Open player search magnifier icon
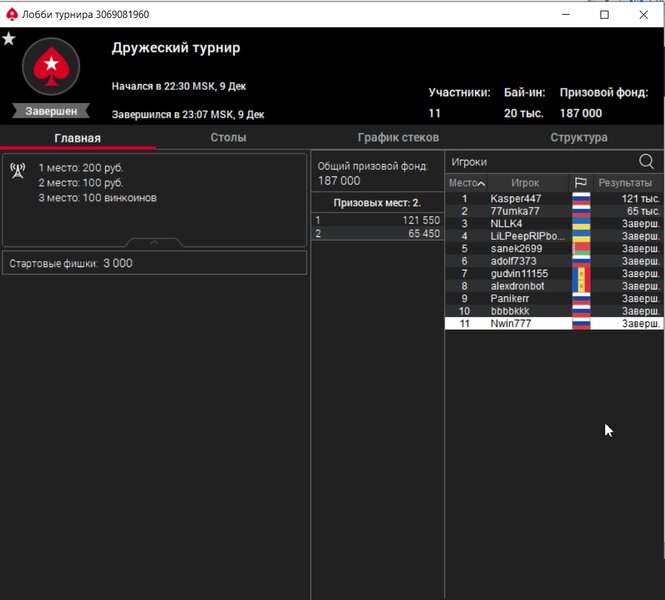This screenshot has width=665, height=600. click(646, 162)
